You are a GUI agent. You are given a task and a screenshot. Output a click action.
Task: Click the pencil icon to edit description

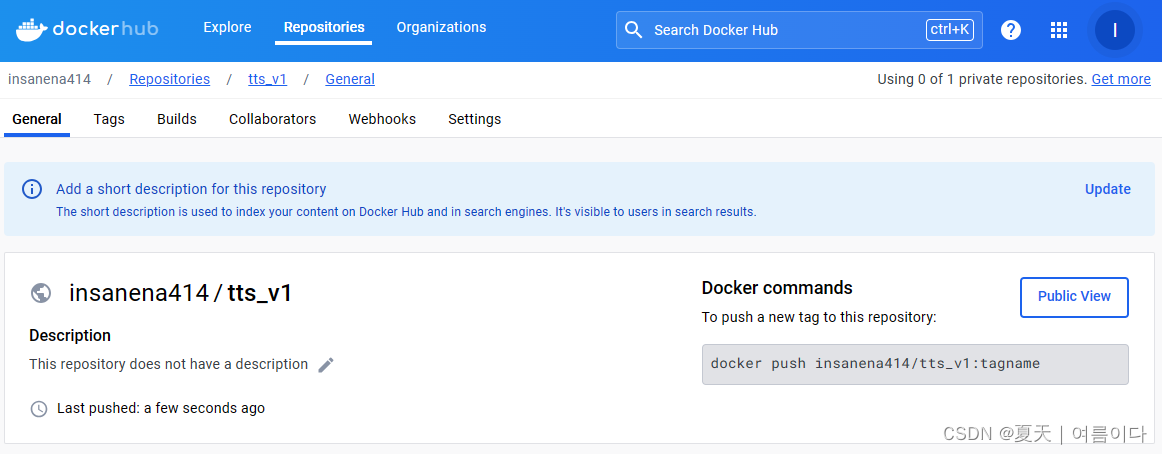[x=326, y=365]
